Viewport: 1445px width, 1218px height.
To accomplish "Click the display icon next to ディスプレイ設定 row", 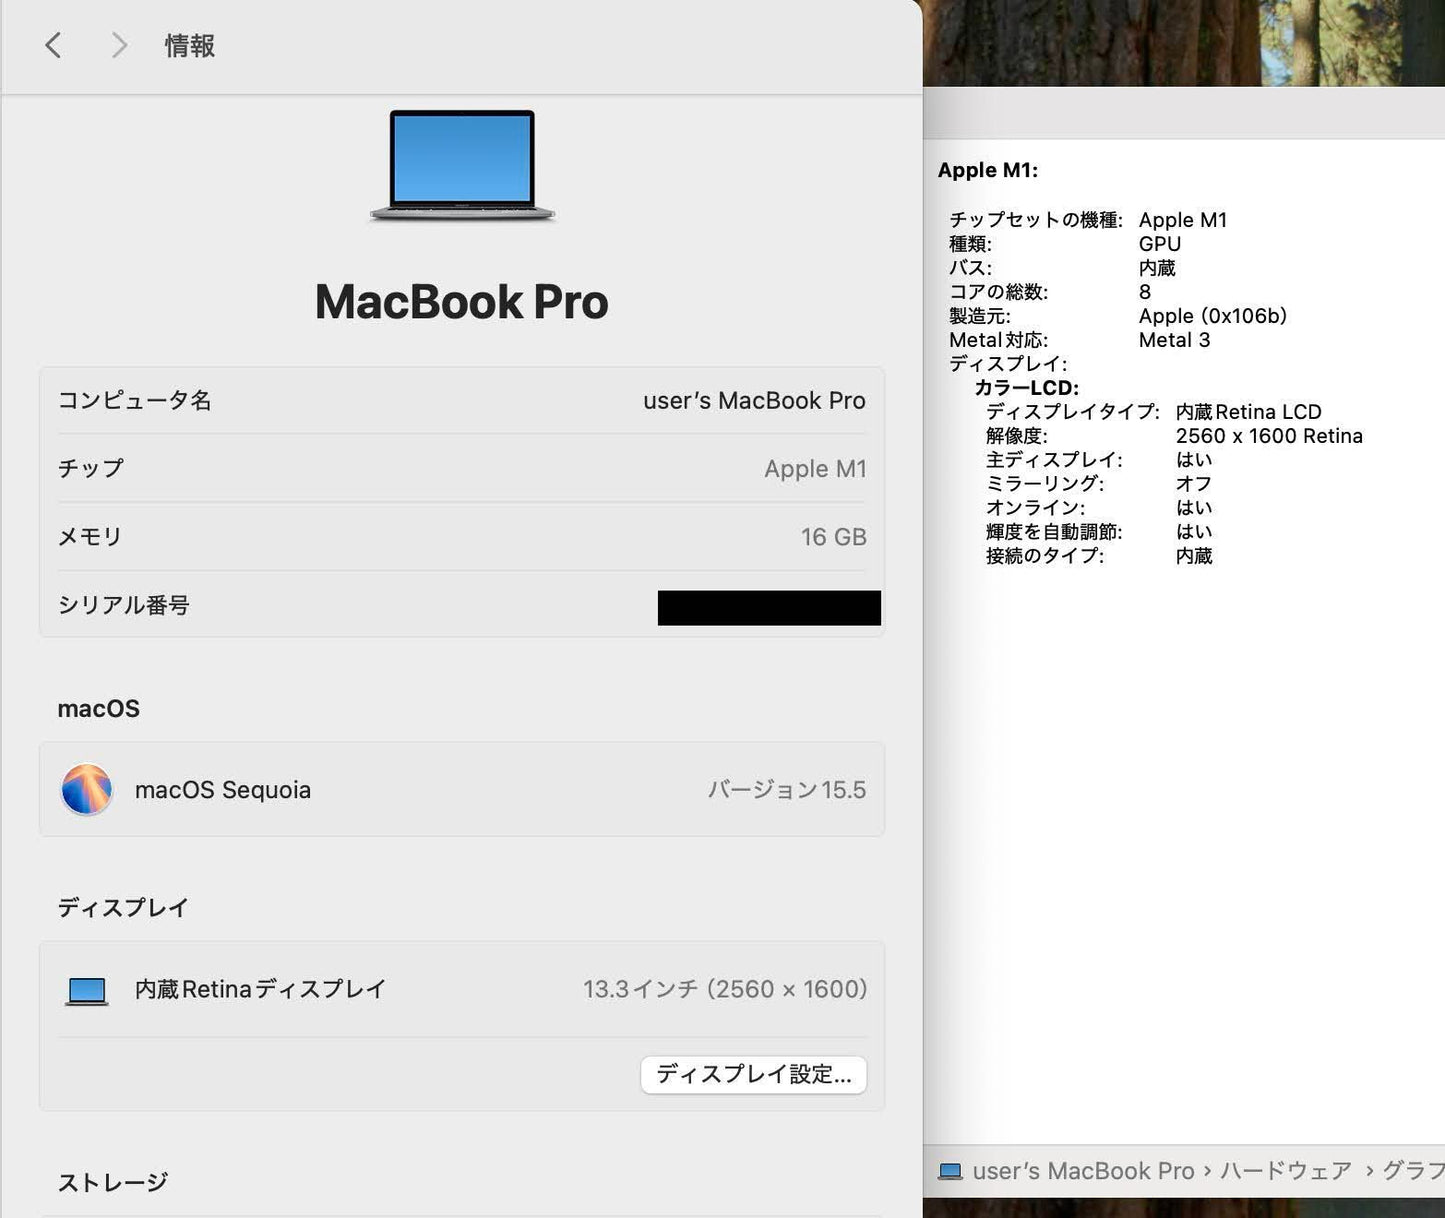I will pos(86,989).
